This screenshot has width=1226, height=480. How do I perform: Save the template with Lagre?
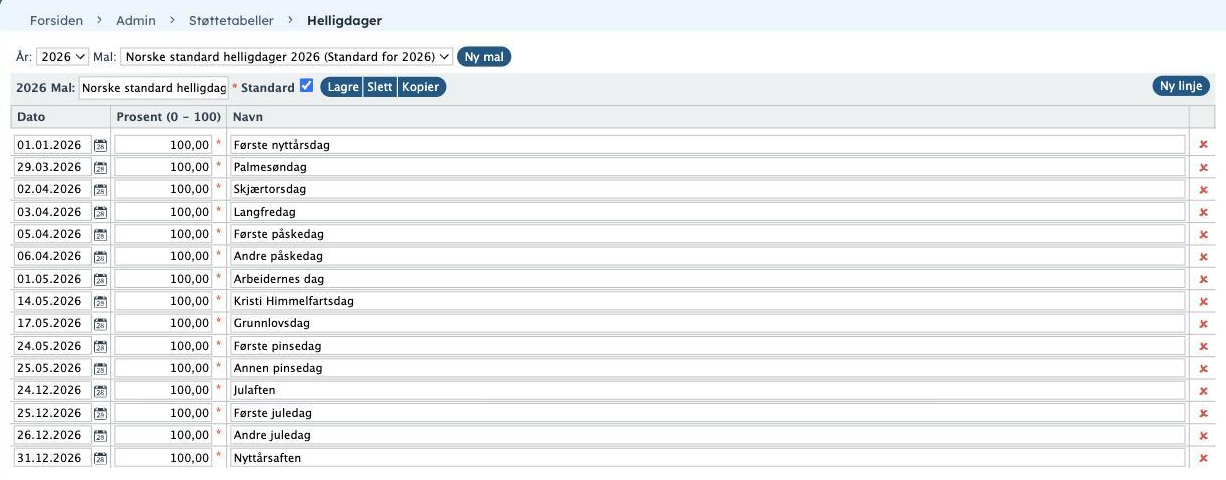tap(342, 87)
